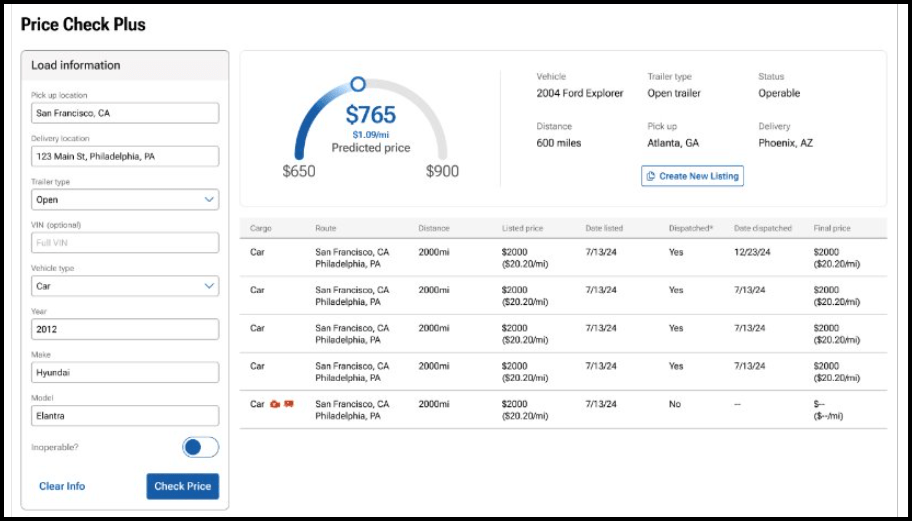The image size is (912, 521).
Task: Click the Trailer type chevron arrow
Action: pyautogui.click(x=209, y=199)
